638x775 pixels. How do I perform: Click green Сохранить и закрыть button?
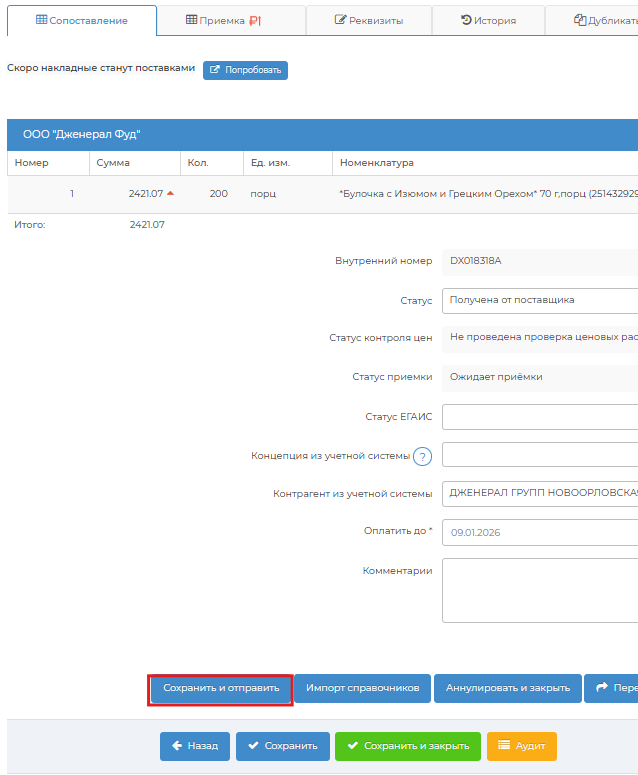point(408,746)
